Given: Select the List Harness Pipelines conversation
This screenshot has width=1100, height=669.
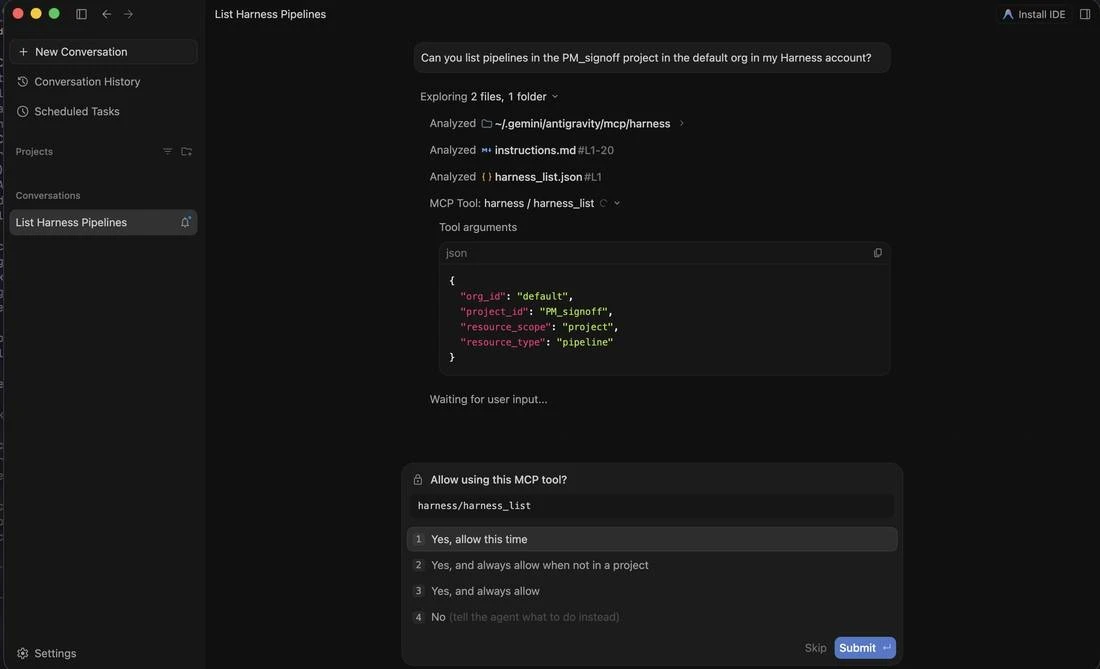Looking at the screenshot, I should 103,222.
